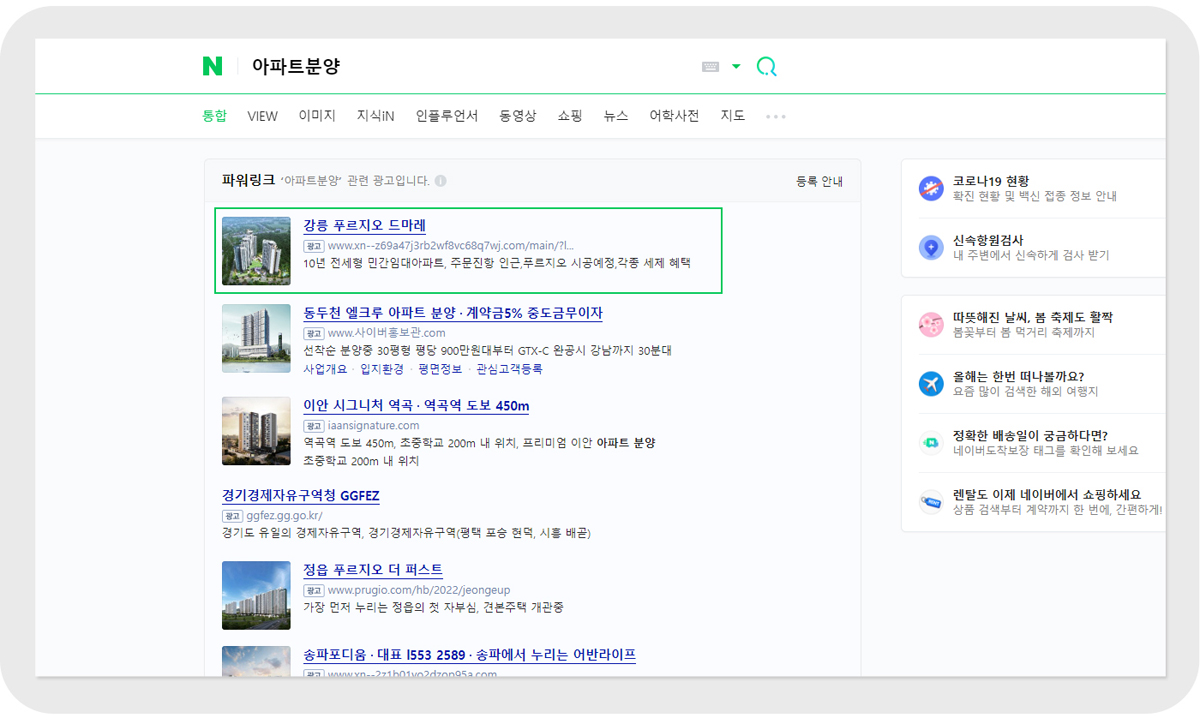Open the 이안 시그니처 역곡 ad title

pos(416,405)
